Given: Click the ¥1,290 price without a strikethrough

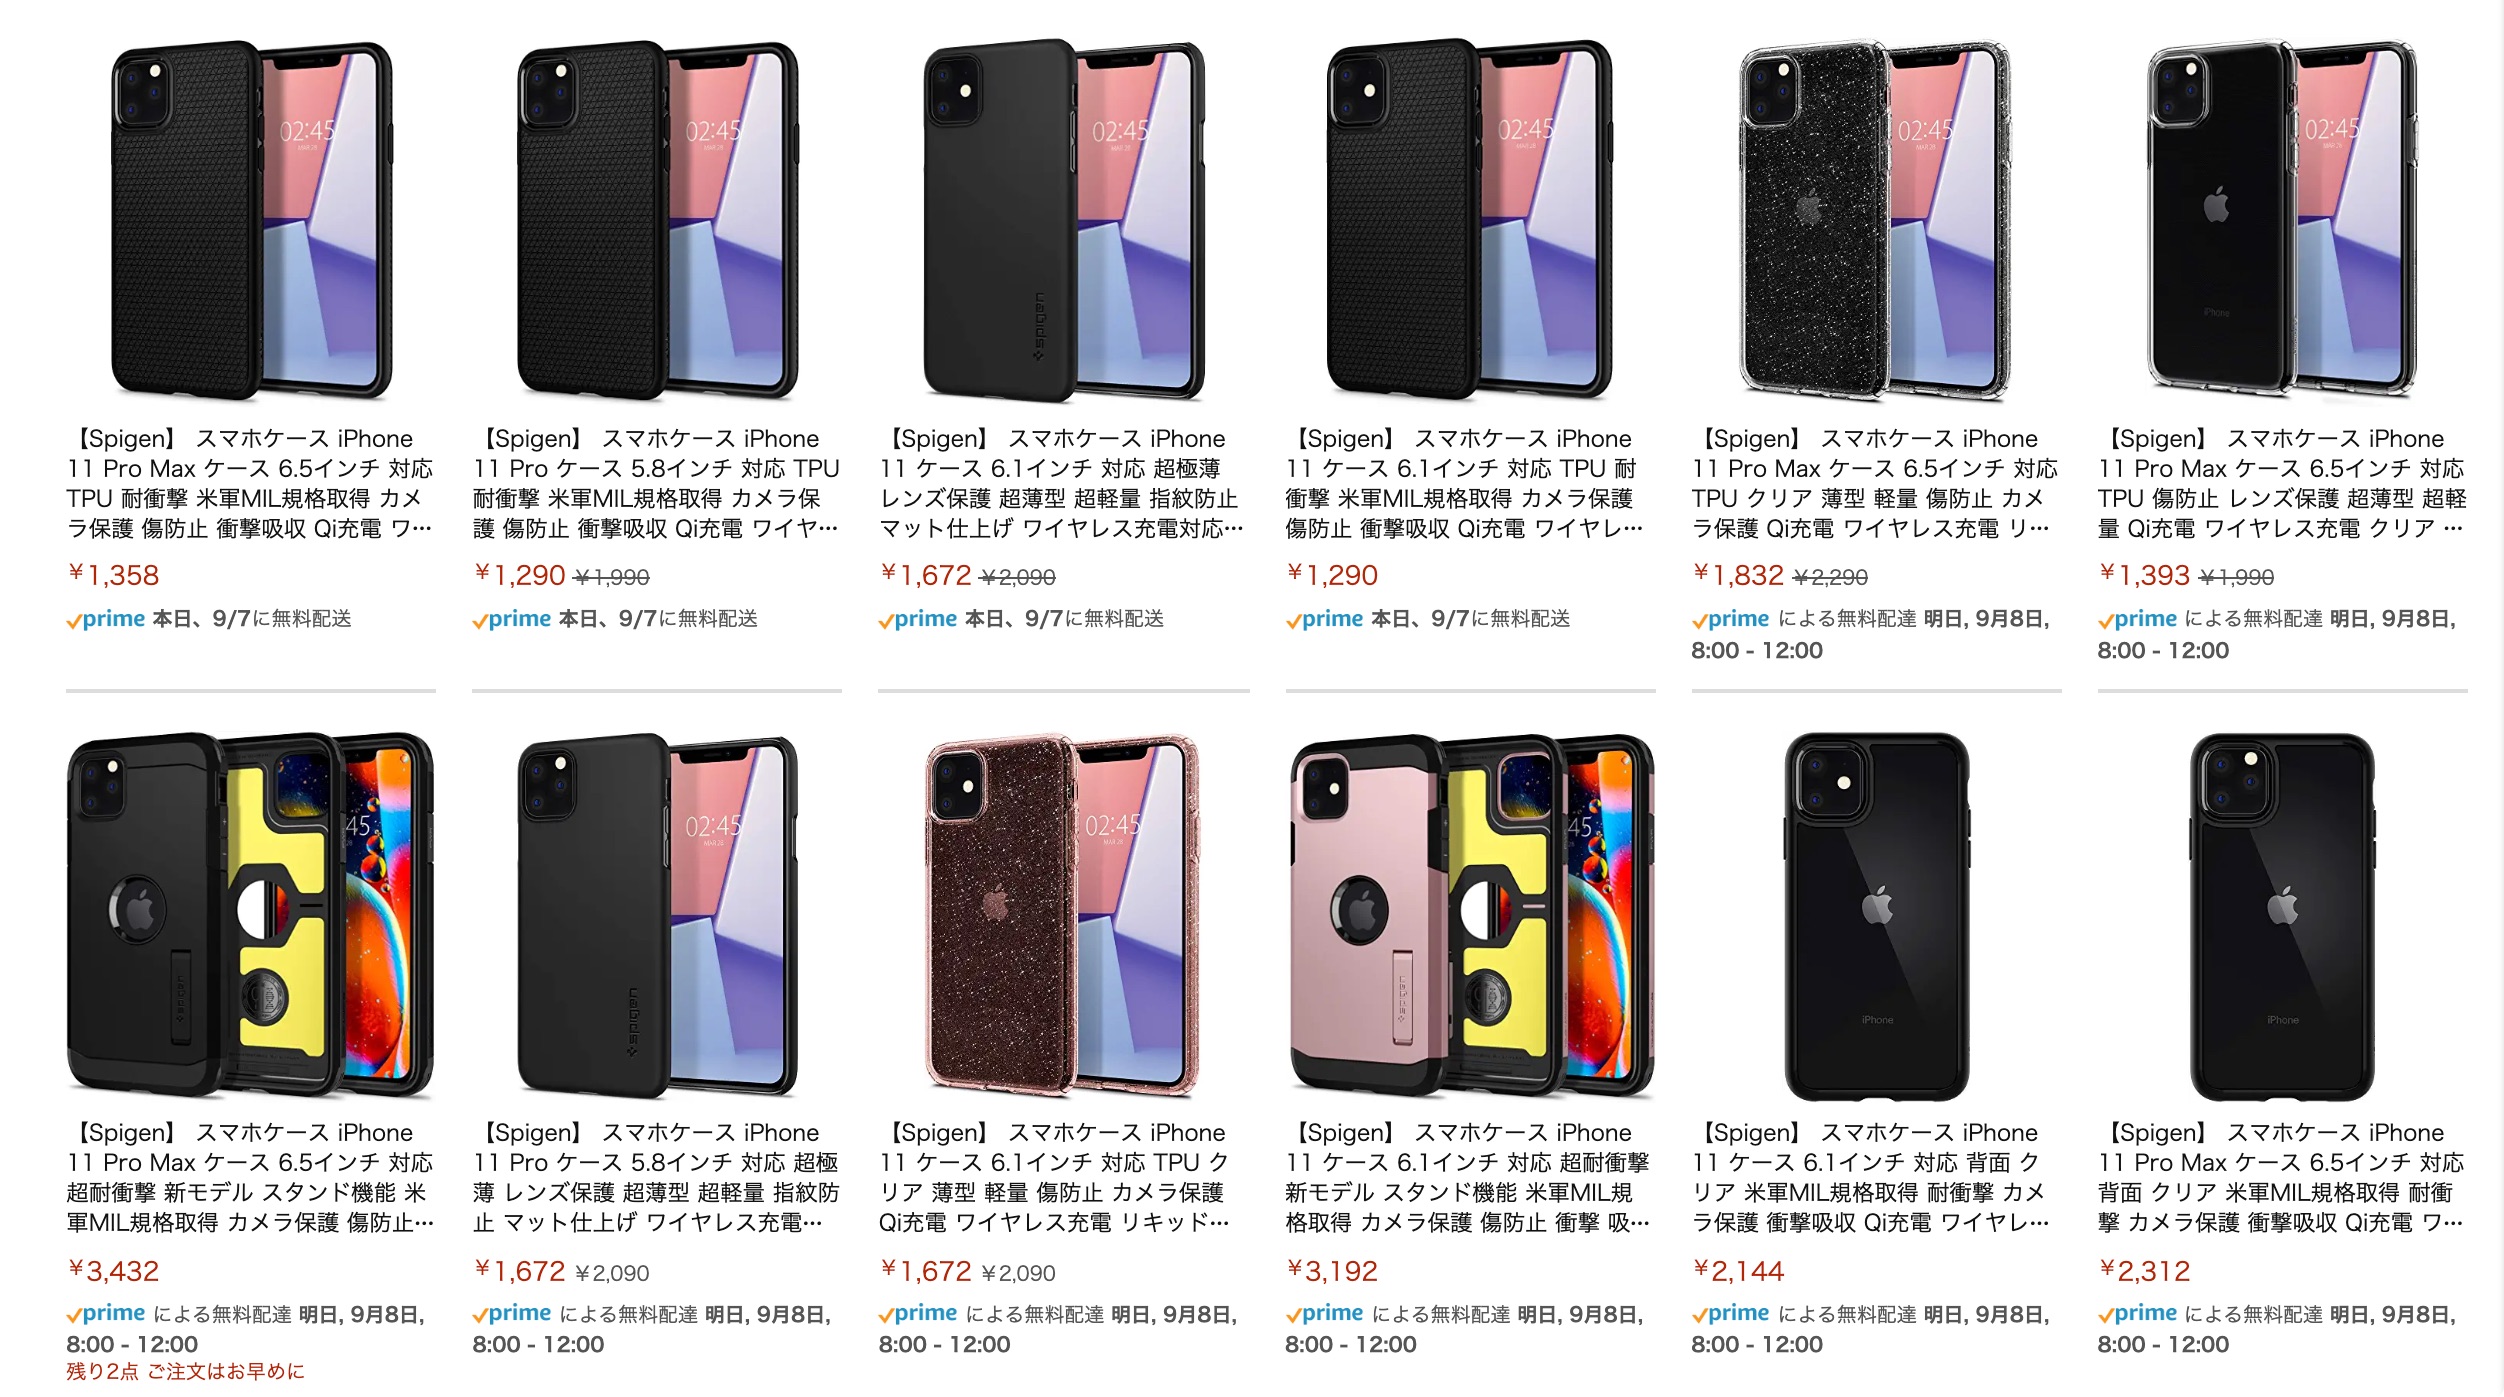Looking at the screenshot, I should coord(1332,575).
